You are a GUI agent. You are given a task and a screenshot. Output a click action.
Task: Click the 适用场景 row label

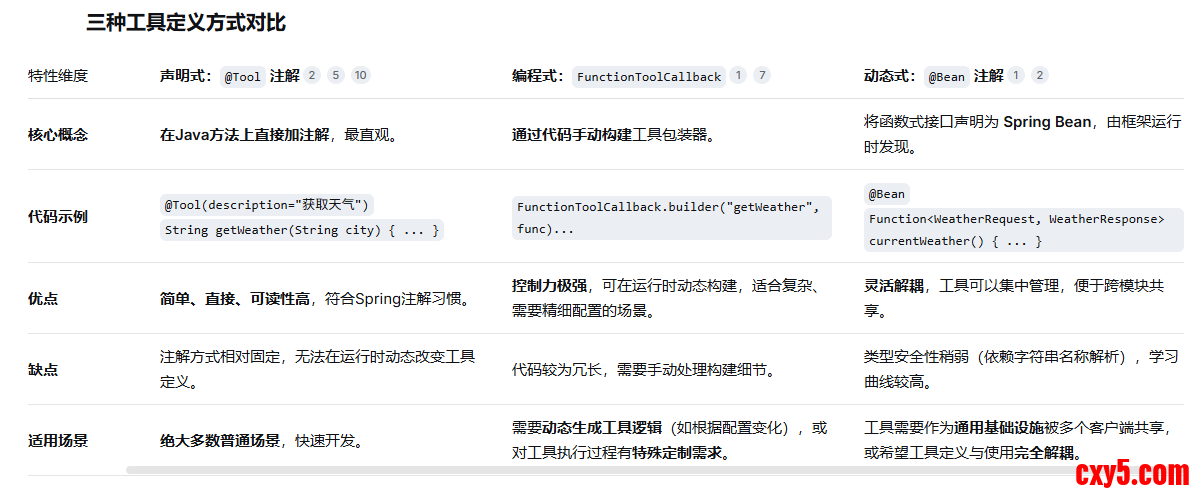(58, 440)
